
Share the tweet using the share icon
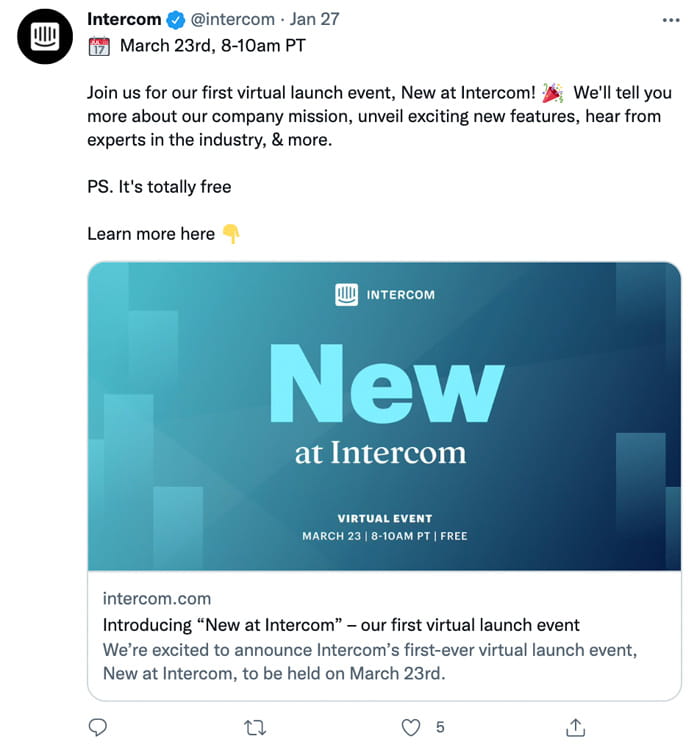pos(575,727)
